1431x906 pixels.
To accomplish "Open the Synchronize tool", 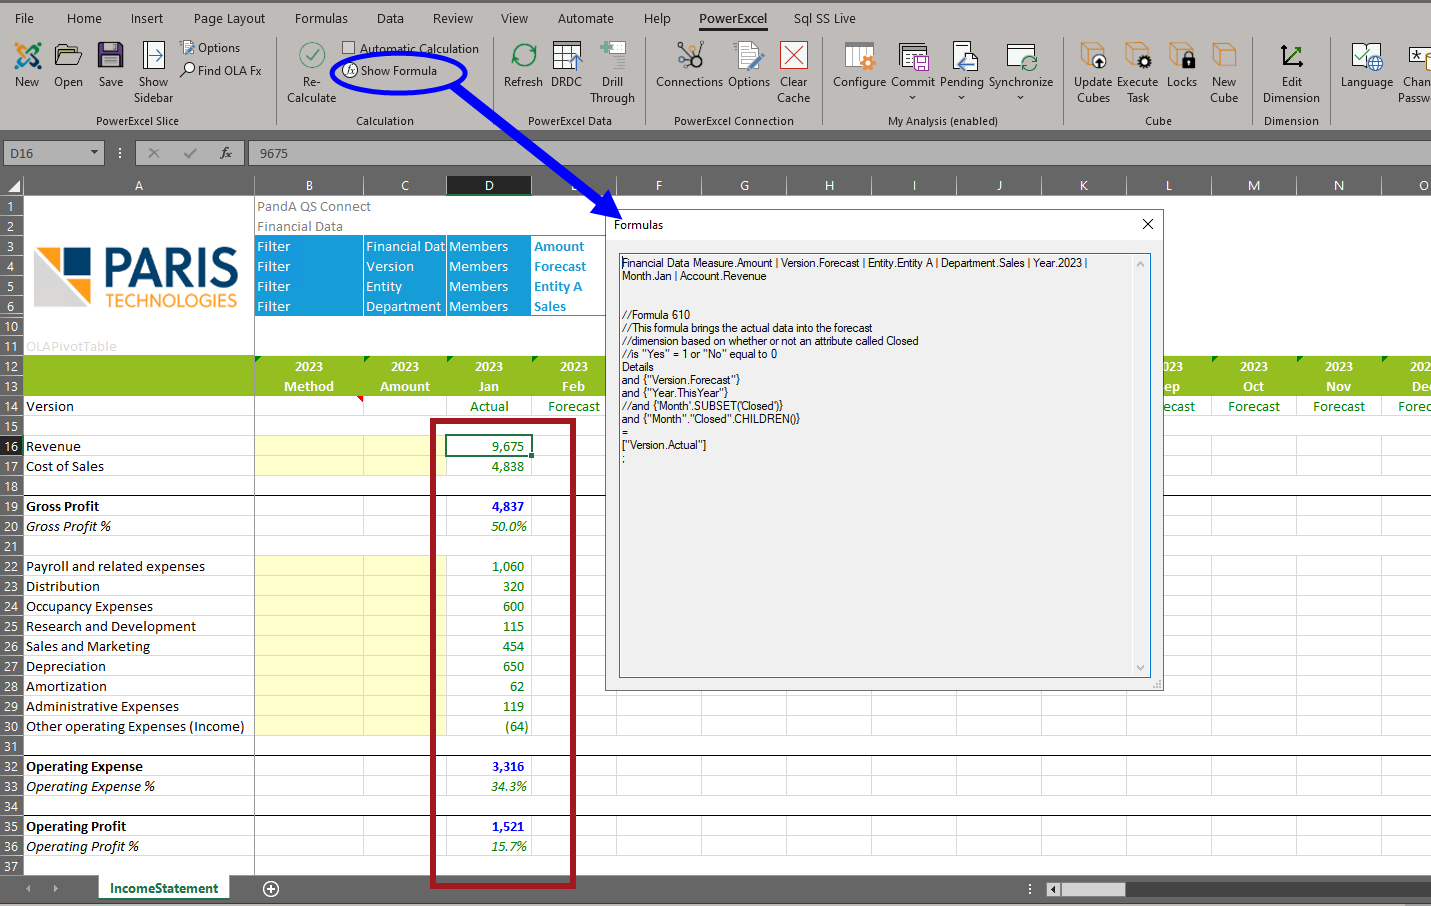I will coord(1021,65).
